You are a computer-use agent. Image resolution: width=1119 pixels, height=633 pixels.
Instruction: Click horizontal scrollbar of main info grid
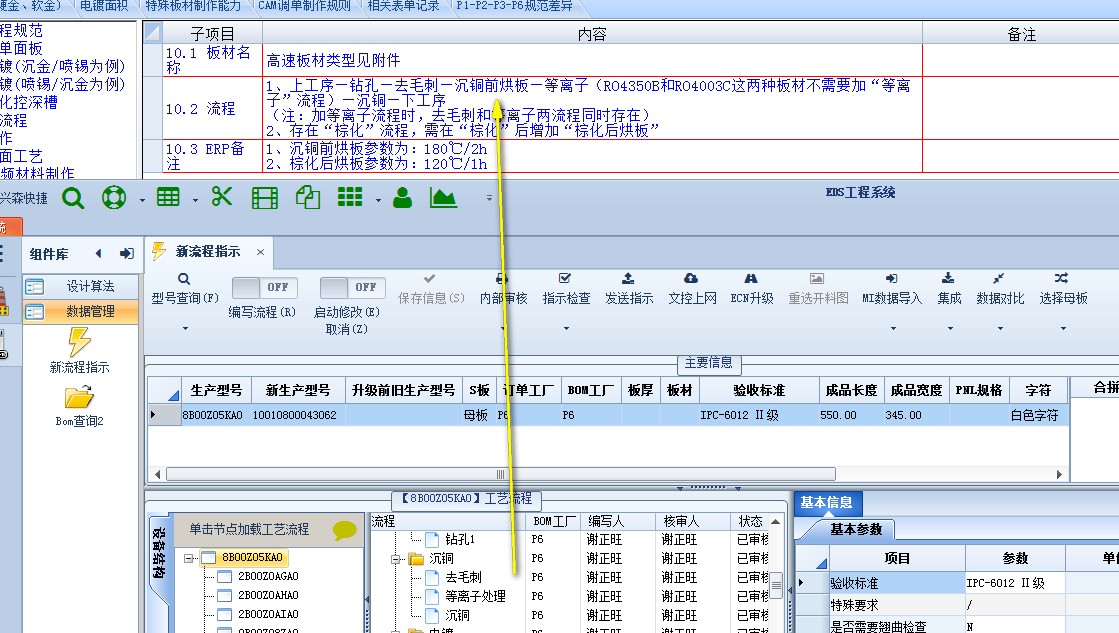[501, 475]
